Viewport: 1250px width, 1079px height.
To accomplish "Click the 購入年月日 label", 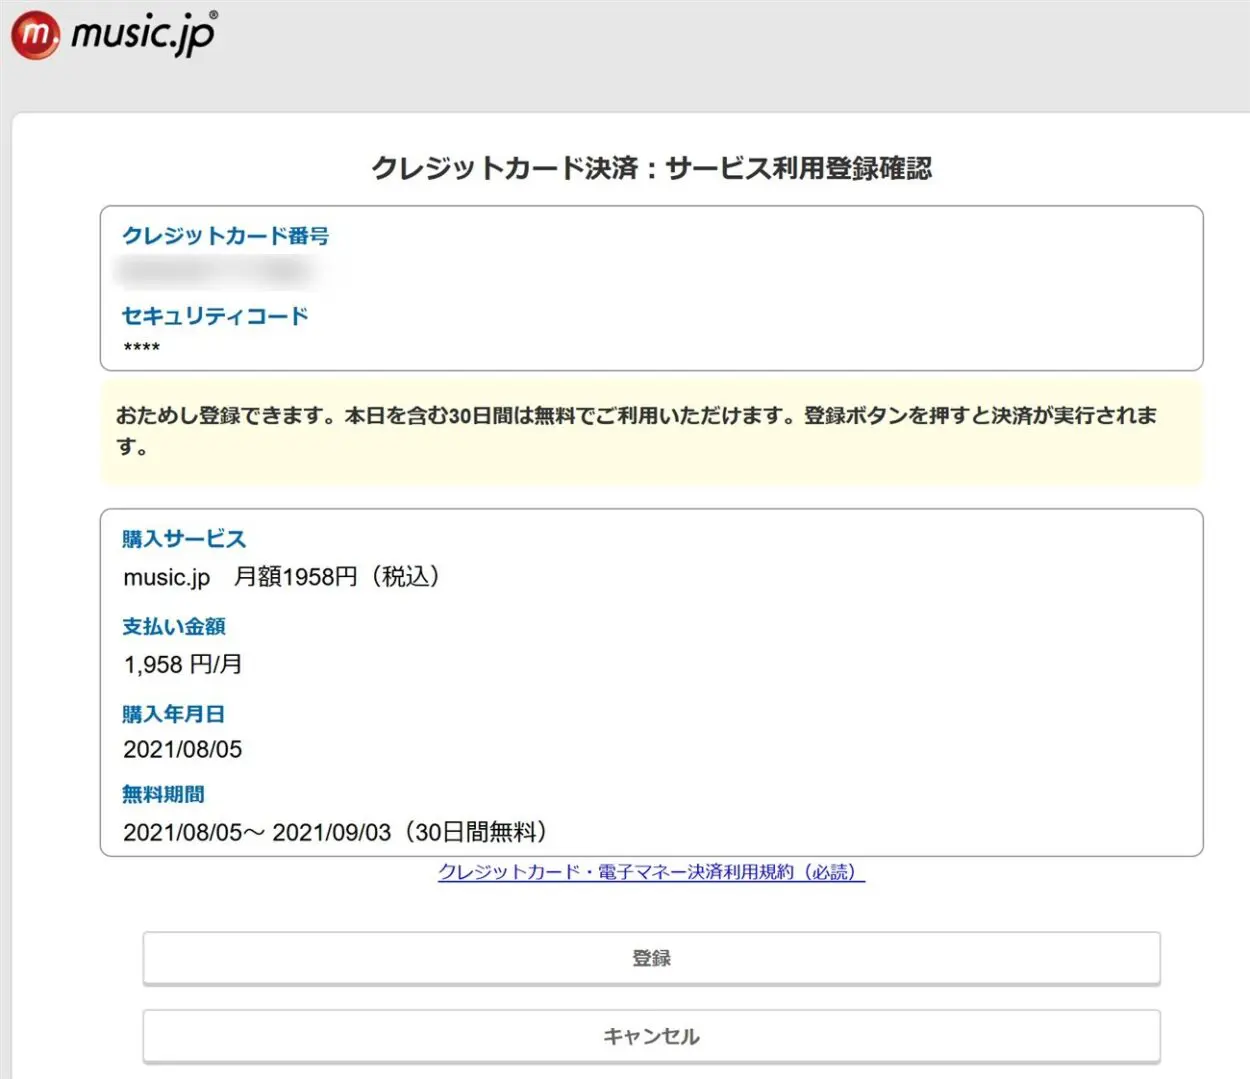I will [173, 714].
